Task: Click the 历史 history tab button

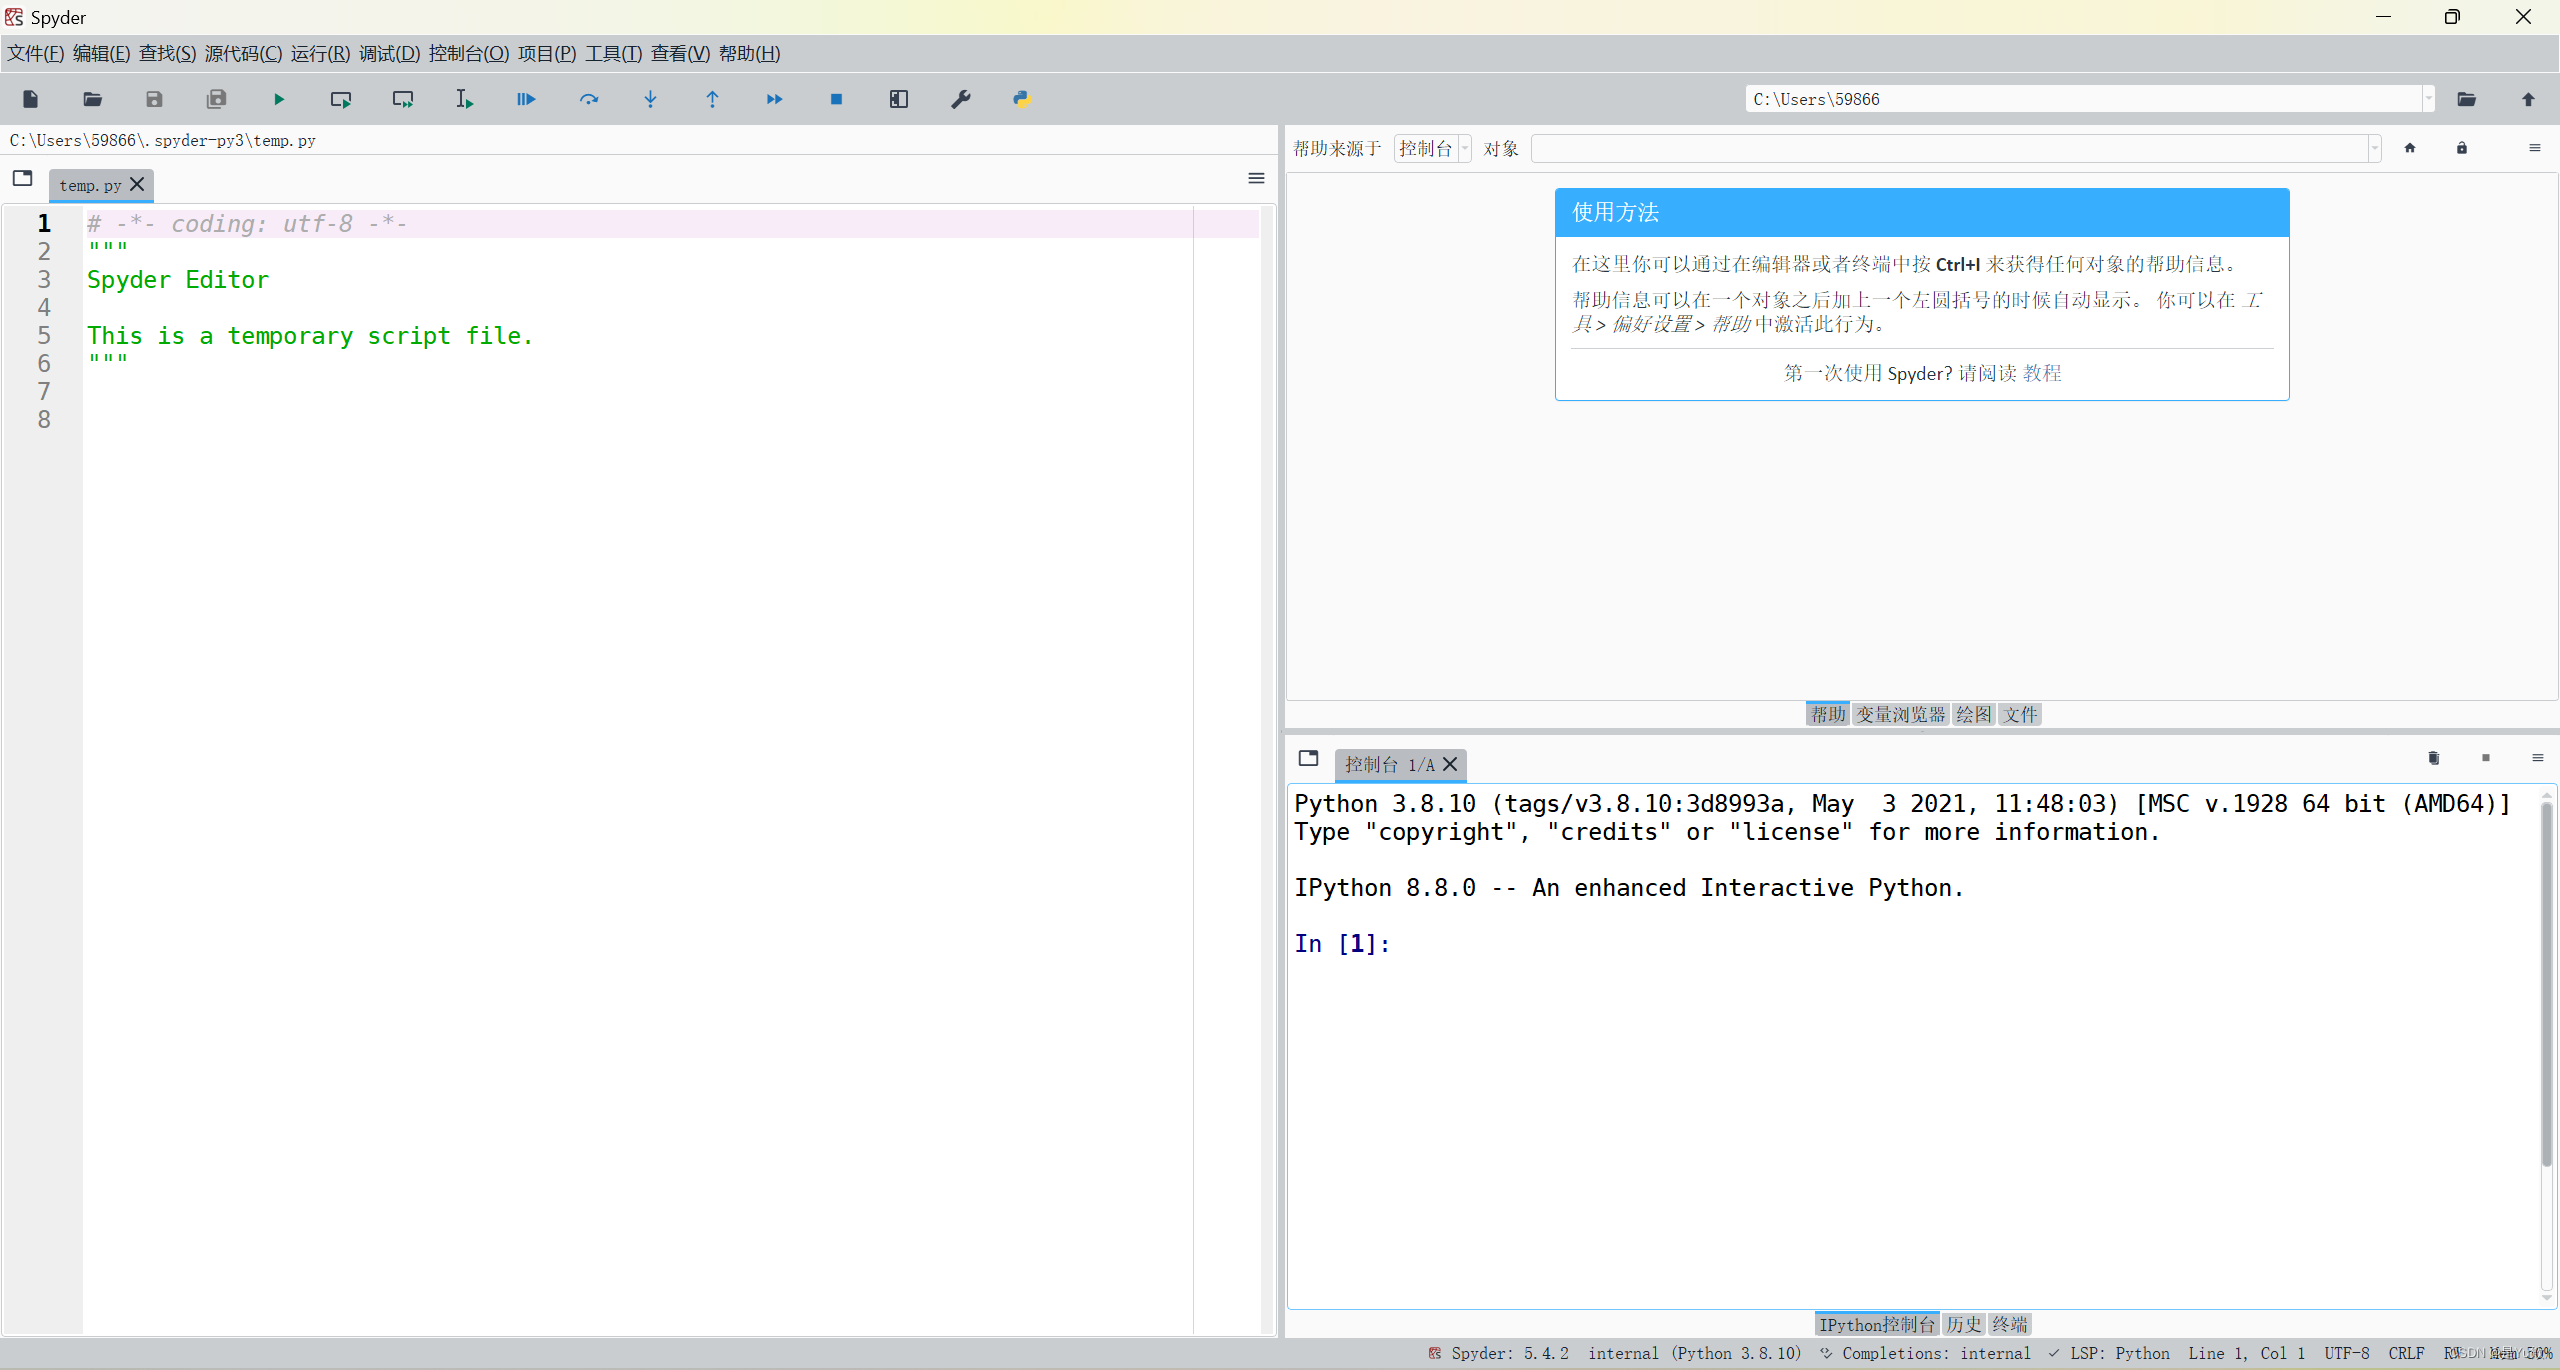Action: coord(1963,1324)
